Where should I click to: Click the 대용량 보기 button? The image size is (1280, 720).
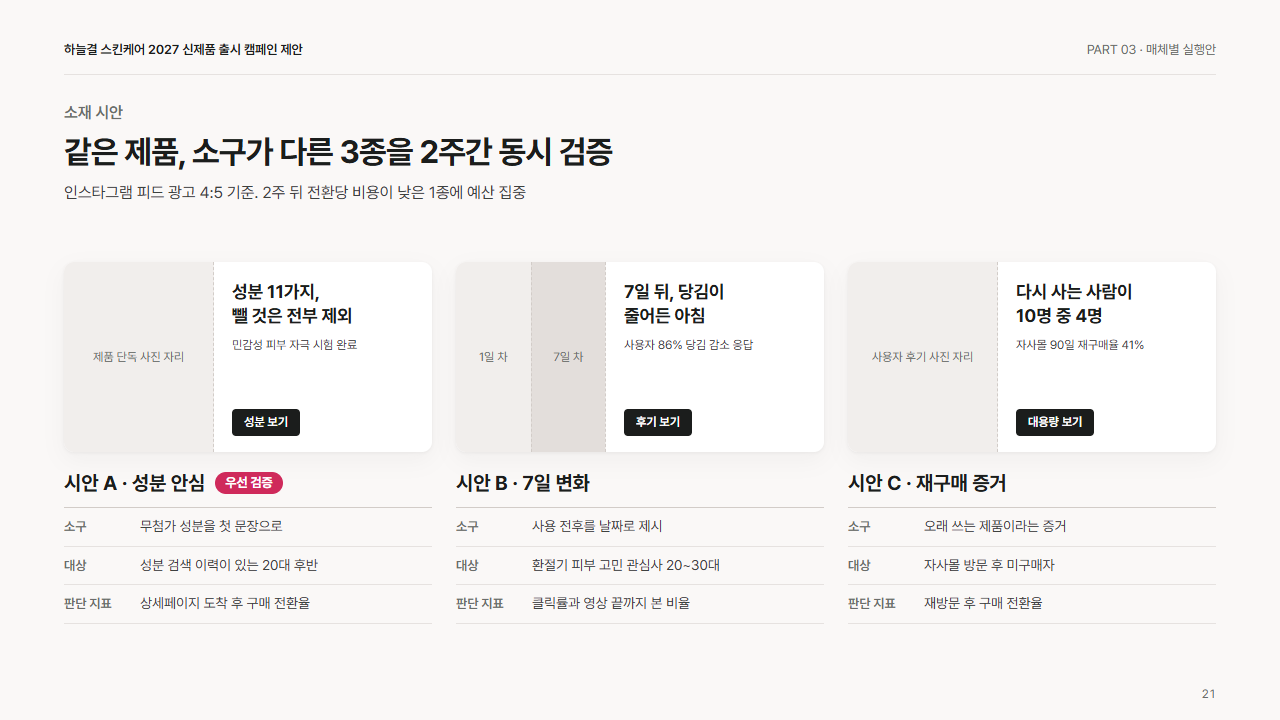click(1055, 422)
